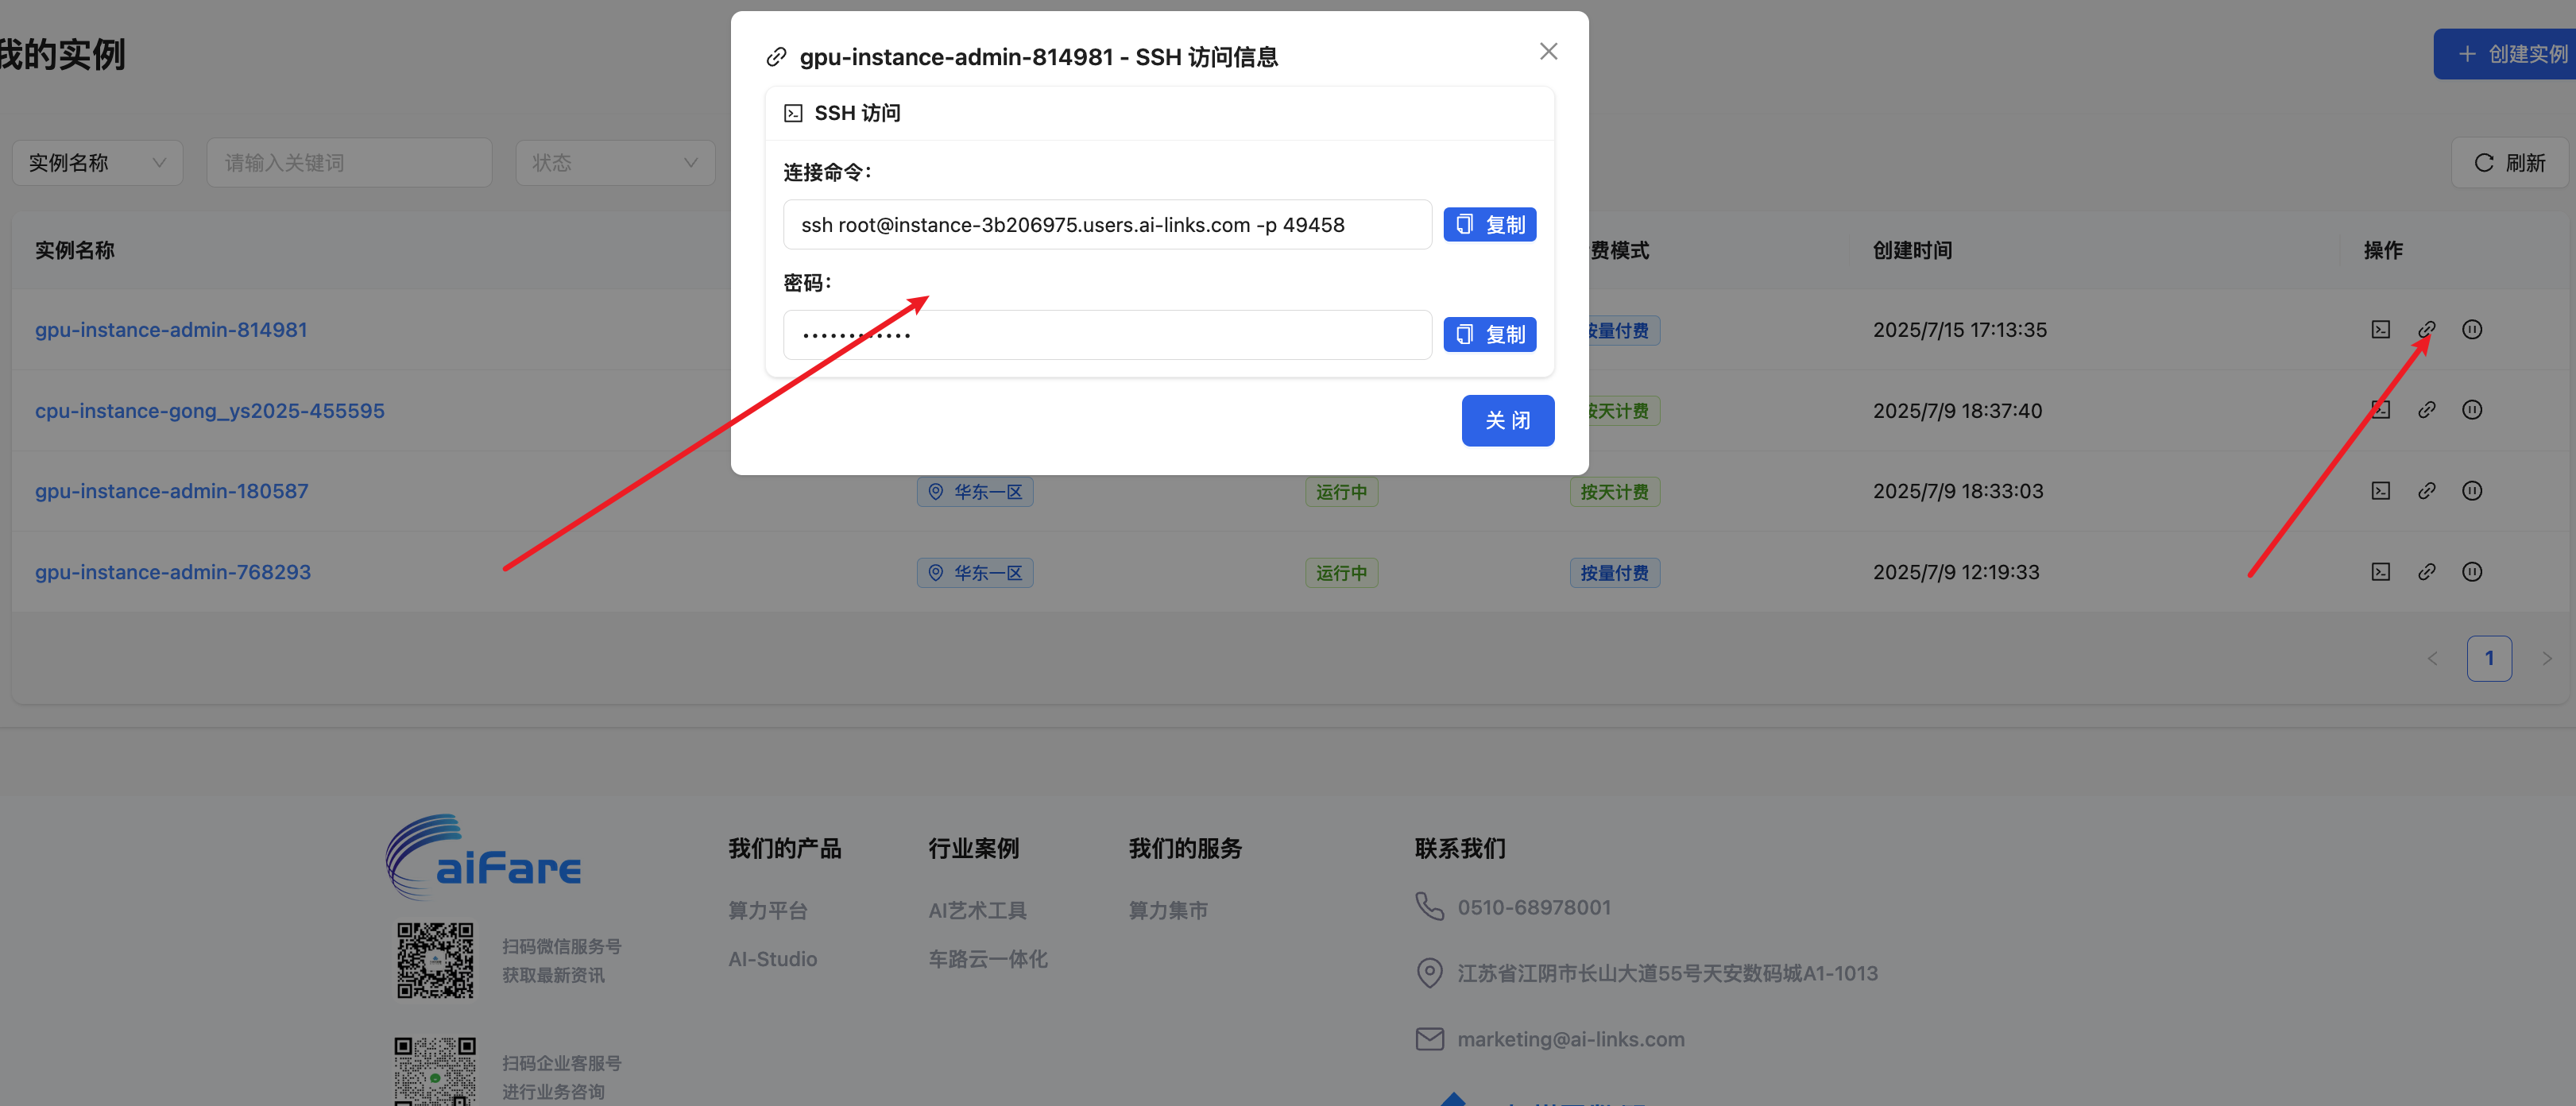Viewport: 2576px width, 1106px height.
Task: Click the refresh icon above the instance table
Action: click(2510, 162)
